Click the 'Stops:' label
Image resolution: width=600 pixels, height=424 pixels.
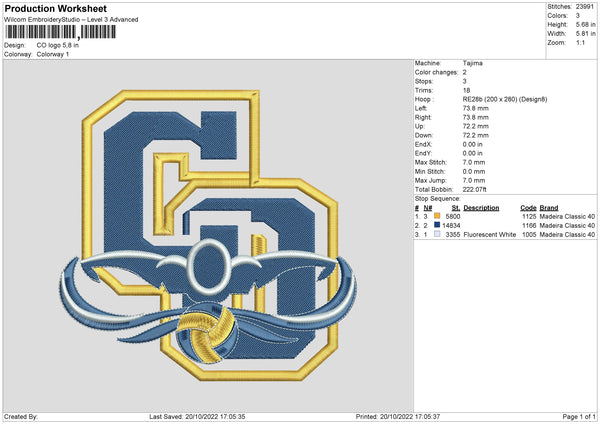[424, 81]
